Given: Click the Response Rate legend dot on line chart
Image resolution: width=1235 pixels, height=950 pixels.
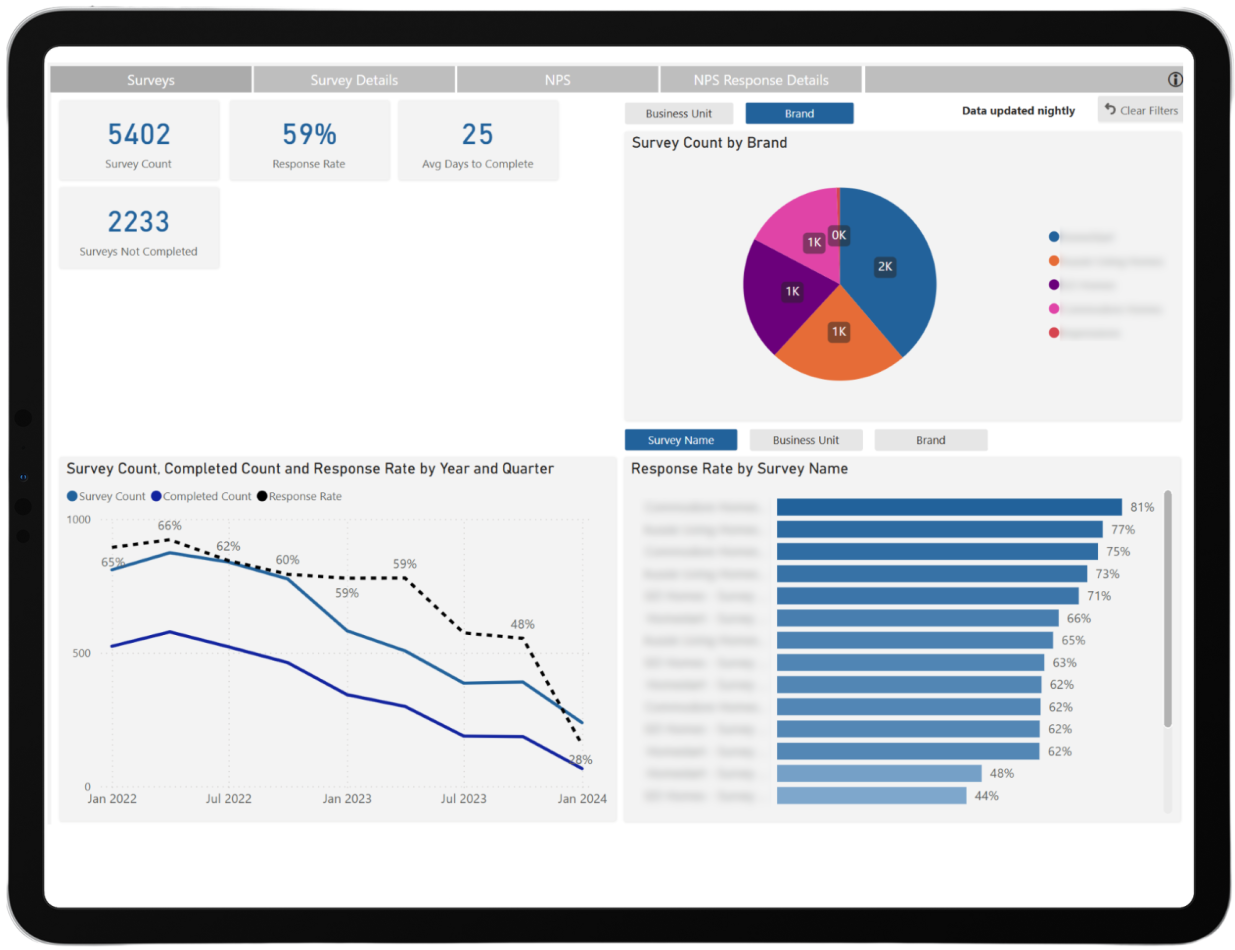Looking at the screenshot, I should [x=261, y=496].
